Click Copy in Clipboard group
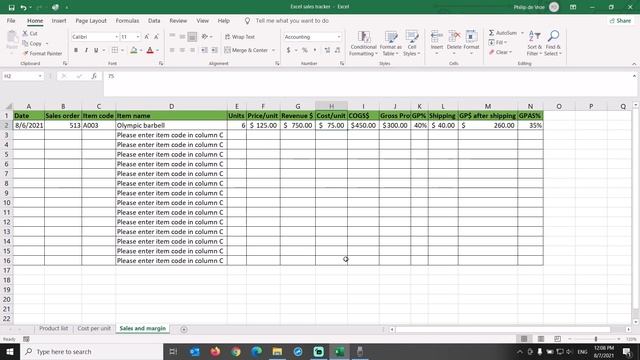The image size is (640, 360). [32, 43]
